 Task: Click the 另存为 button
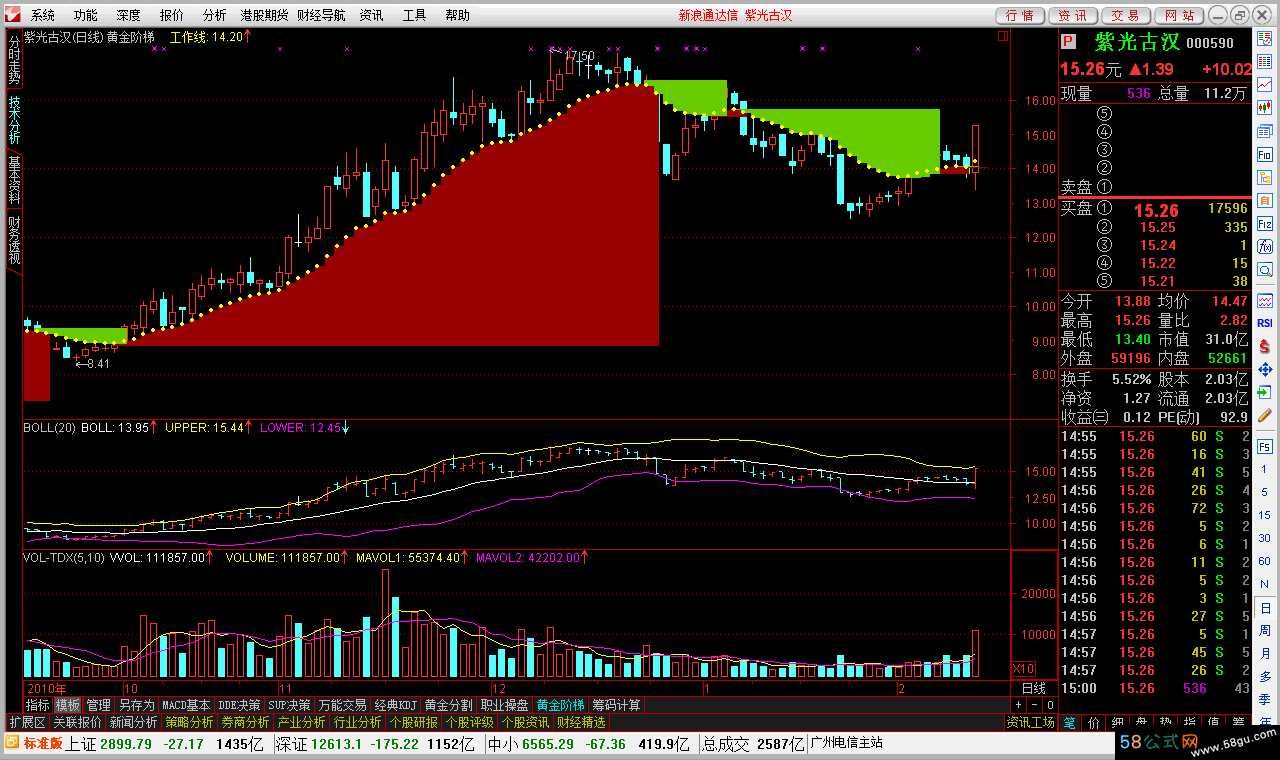[x=135, y=705]
